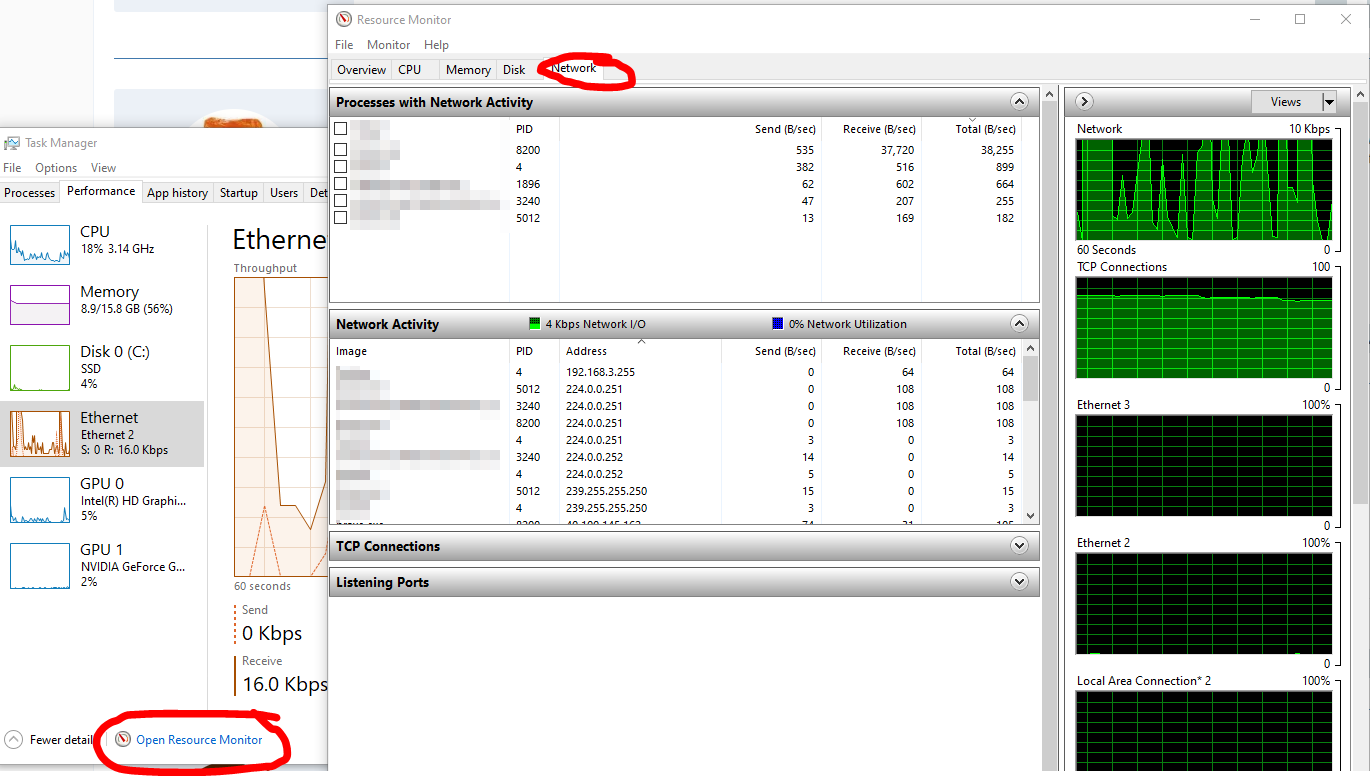The width and height of the screenshot is (1370, 776).
Task: Open the Monitor menu
Action: [388, 45]
